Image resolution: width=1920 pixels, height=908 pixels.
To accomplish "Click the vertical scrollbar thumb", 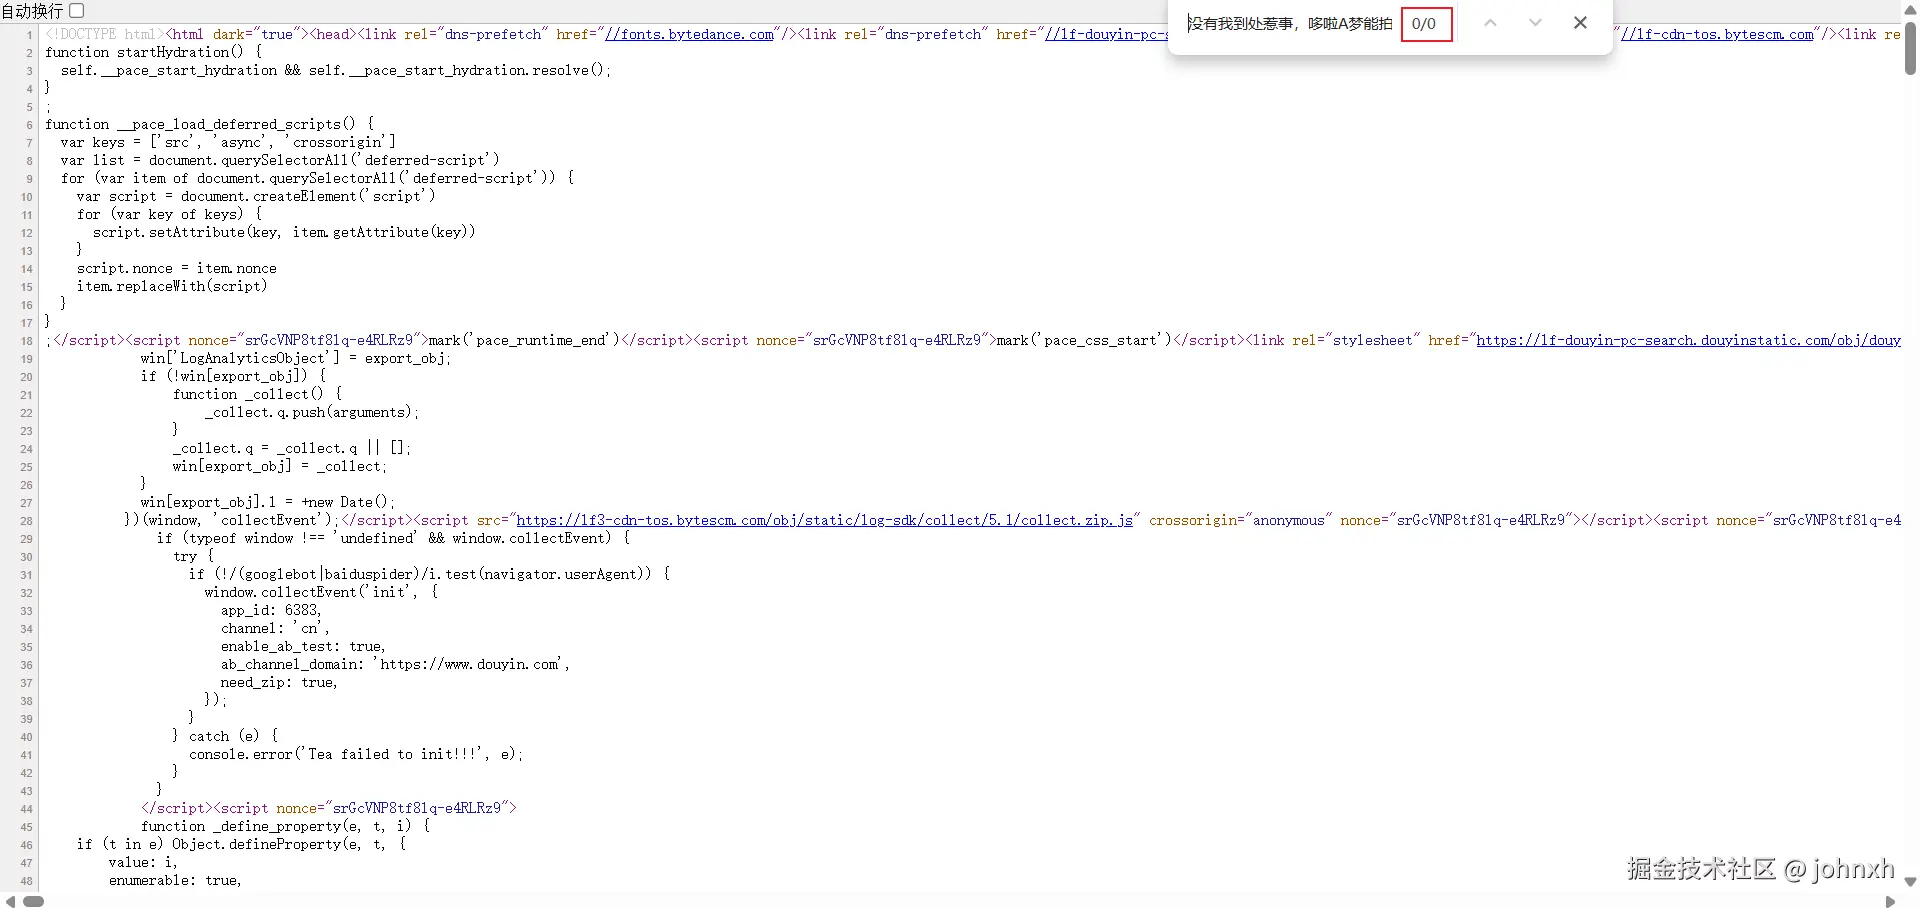I will pyautogui.click(x=1910, y=48).
